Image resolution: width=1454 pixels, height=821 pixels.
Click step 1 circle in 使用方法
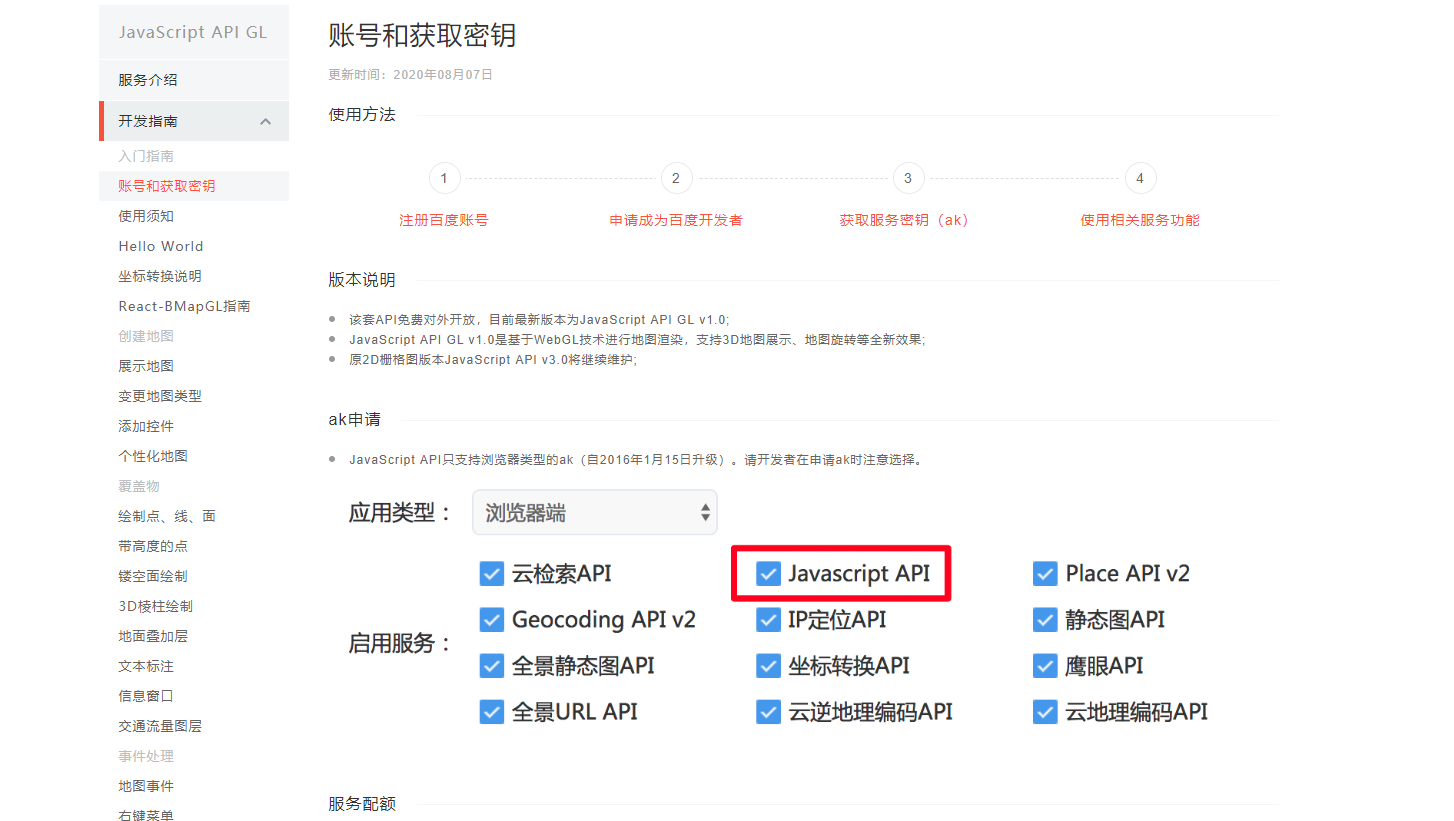tap(444, 179)
